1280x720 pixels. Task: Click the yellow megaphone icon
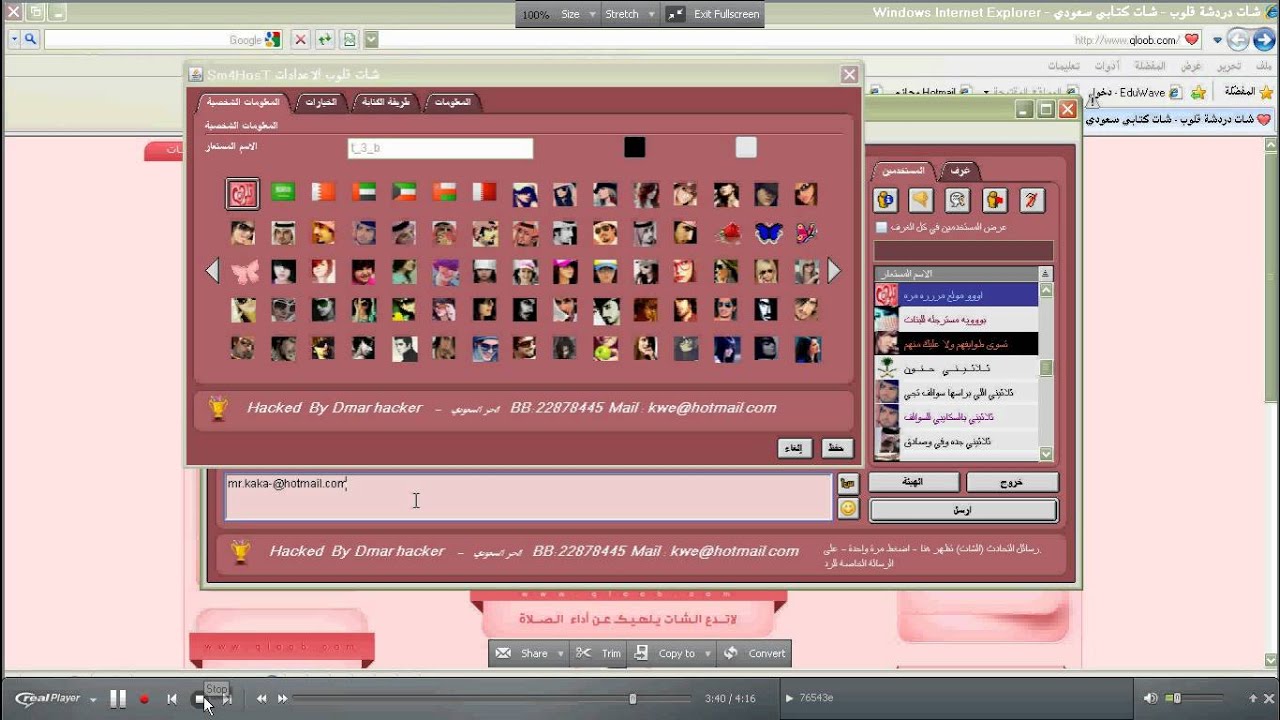click(921, 200)
